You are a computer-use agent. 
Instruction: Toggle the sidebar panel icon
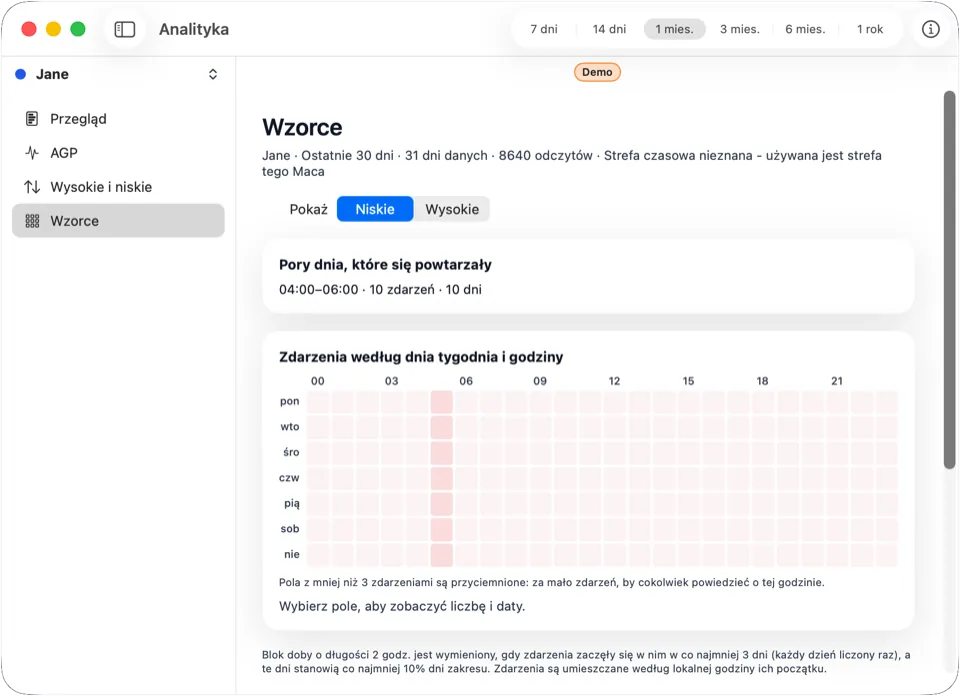tap(125, 29)
